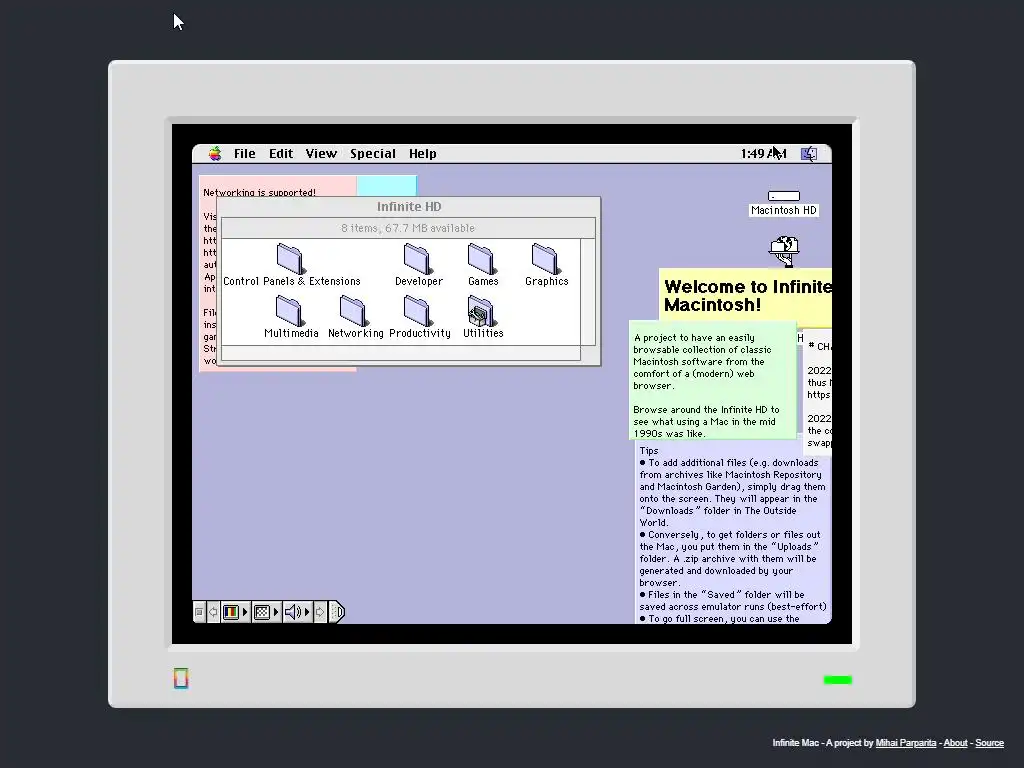Open the File menu
This screenshot has height=768, width=1024.
(x=244, y=153)
